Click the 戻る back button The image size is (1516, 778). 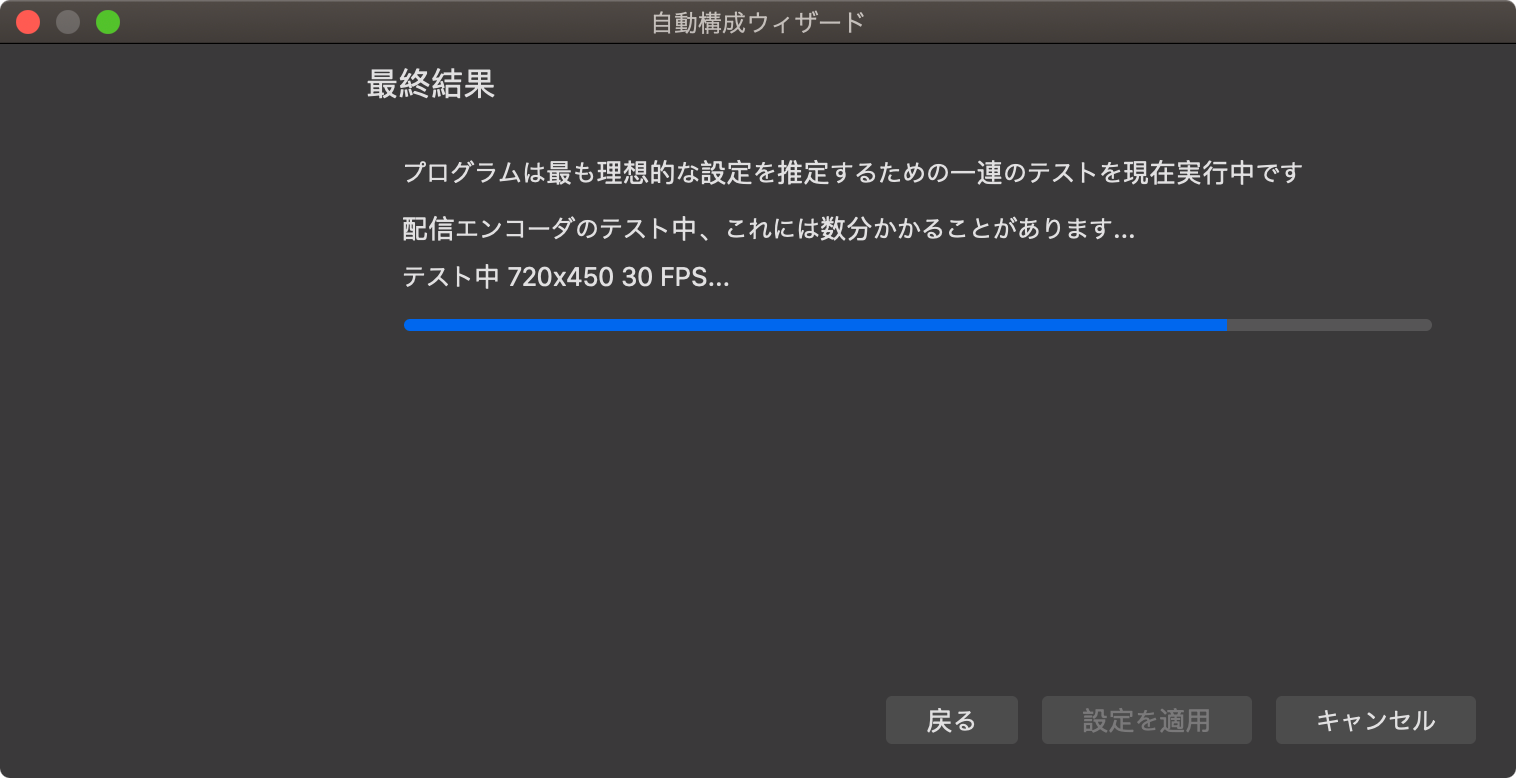[x=951, y=720]
